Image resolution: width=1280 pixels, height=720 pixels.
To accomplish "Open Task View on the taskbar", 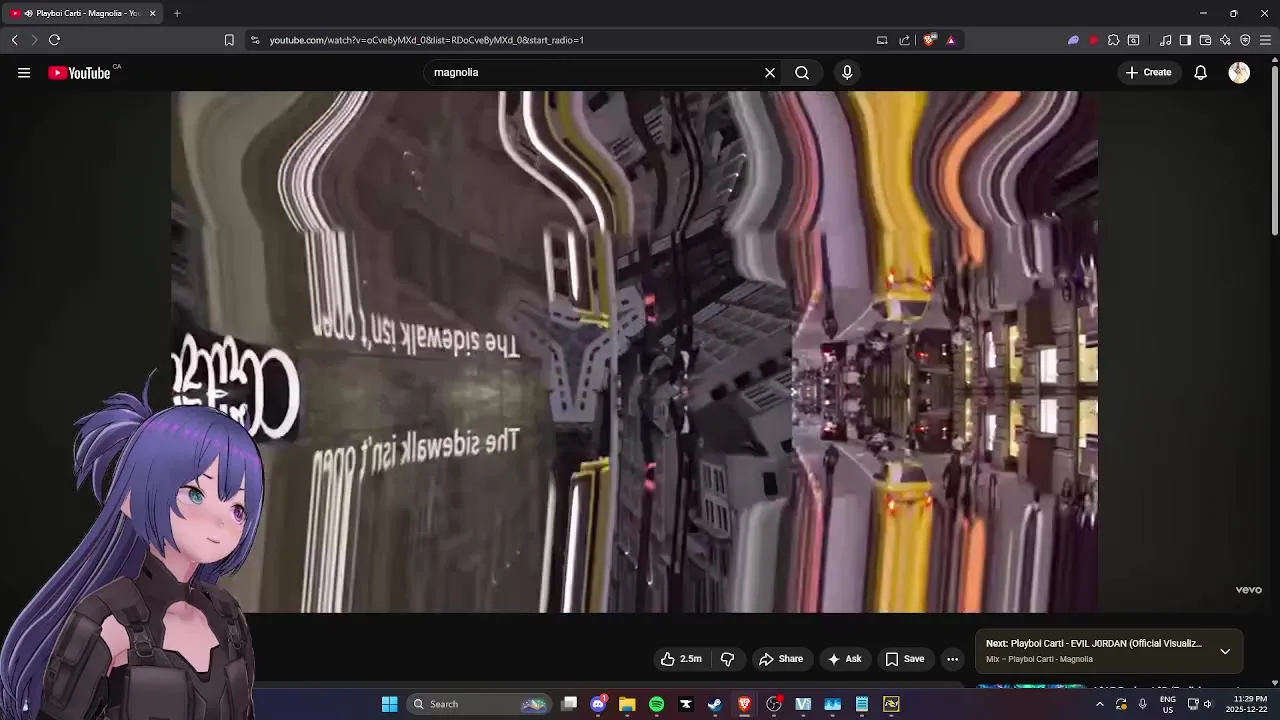I will tap(569, 704).
